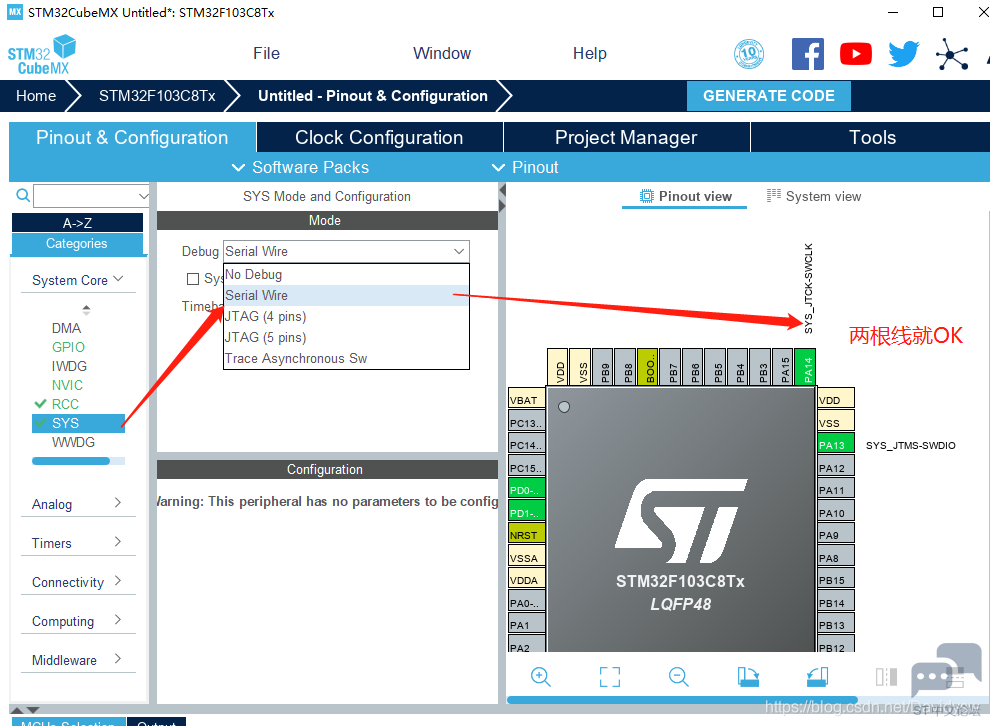The height and width of the screenshot is (726, 990).
Task: Rotate the chip counter-clockwise
Action: click(817, 677)
